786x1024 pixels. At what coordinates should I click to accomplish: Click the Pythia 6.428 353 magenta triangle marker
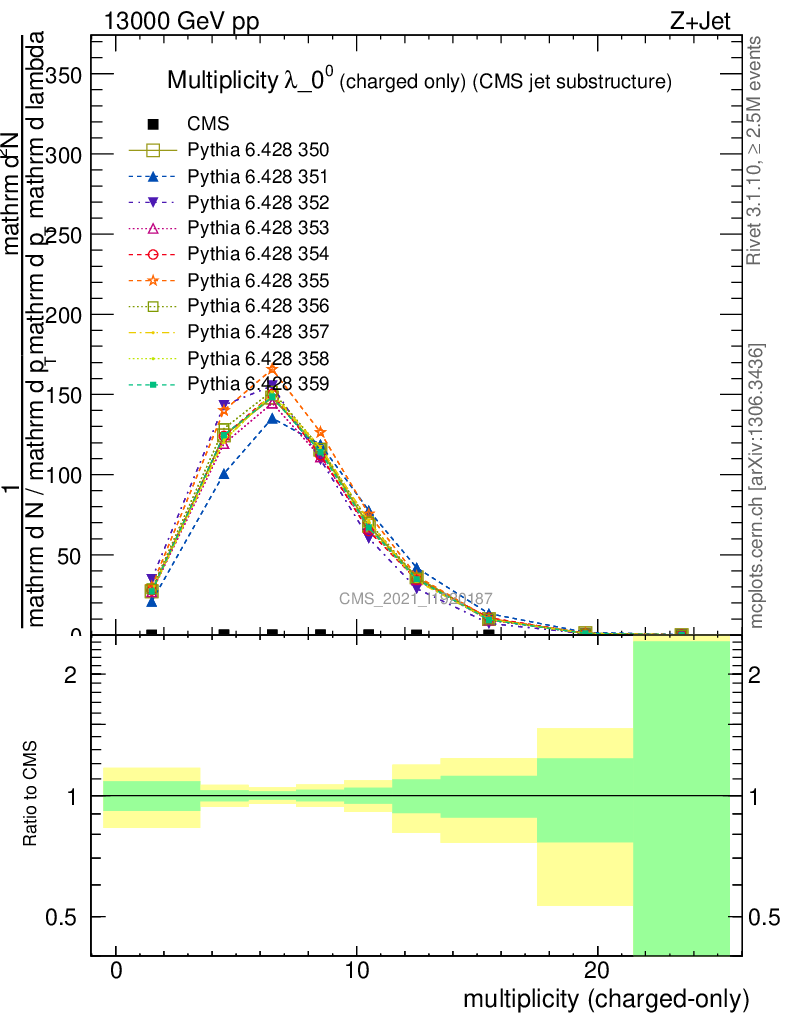click(153, 229)
